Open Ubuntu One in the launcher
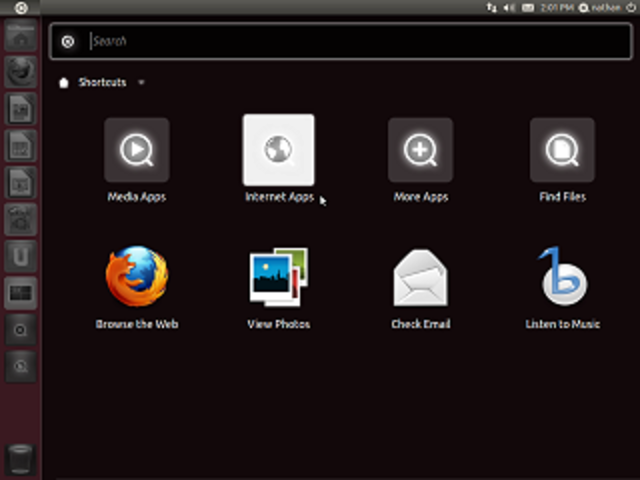 pos(21,256)
